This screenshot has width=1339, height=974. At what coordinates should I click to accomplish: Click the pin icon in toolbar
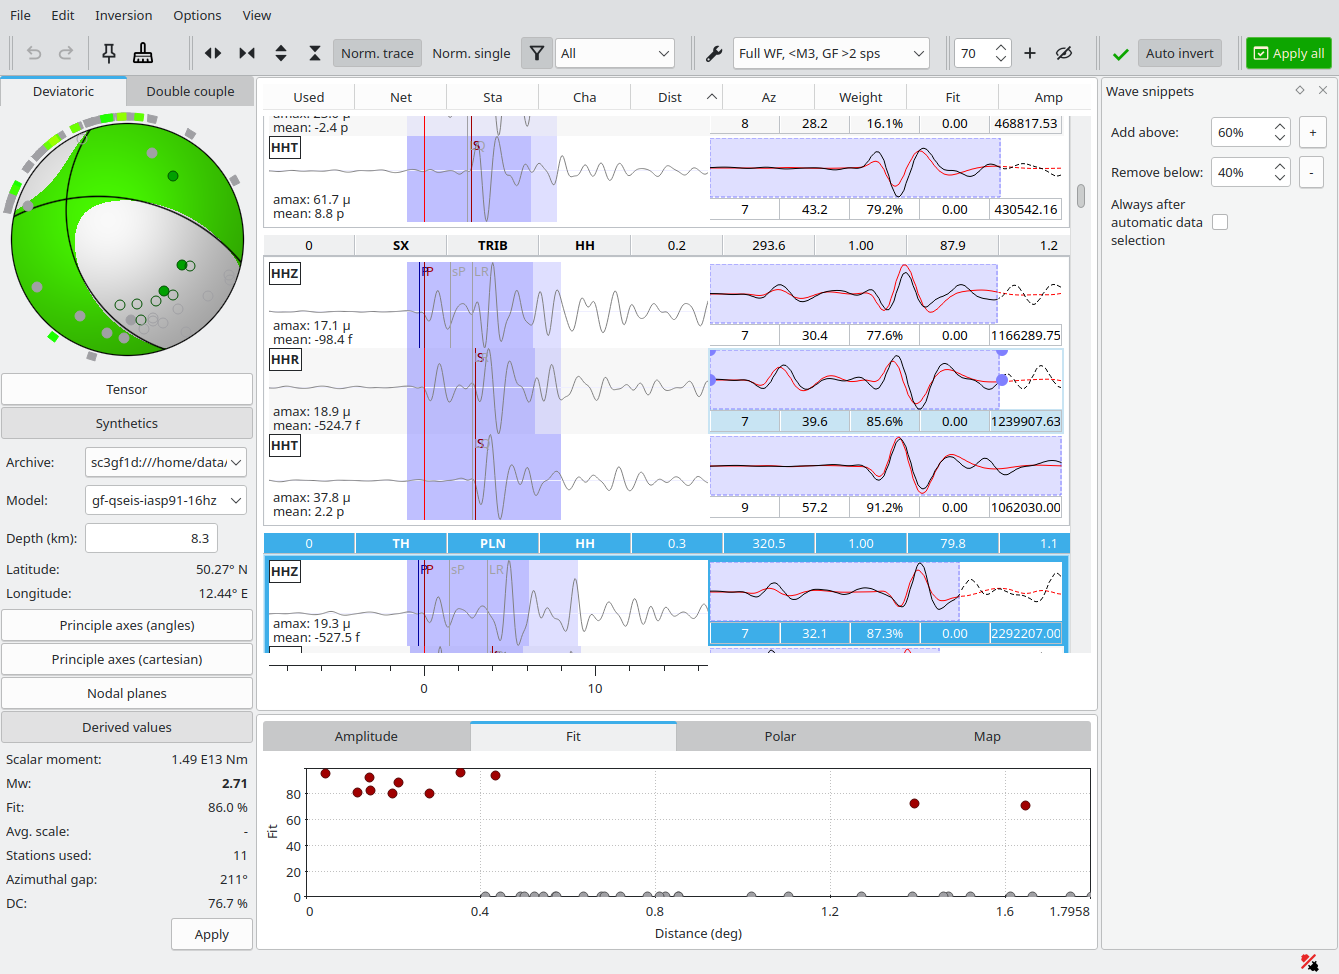(109, 53)
